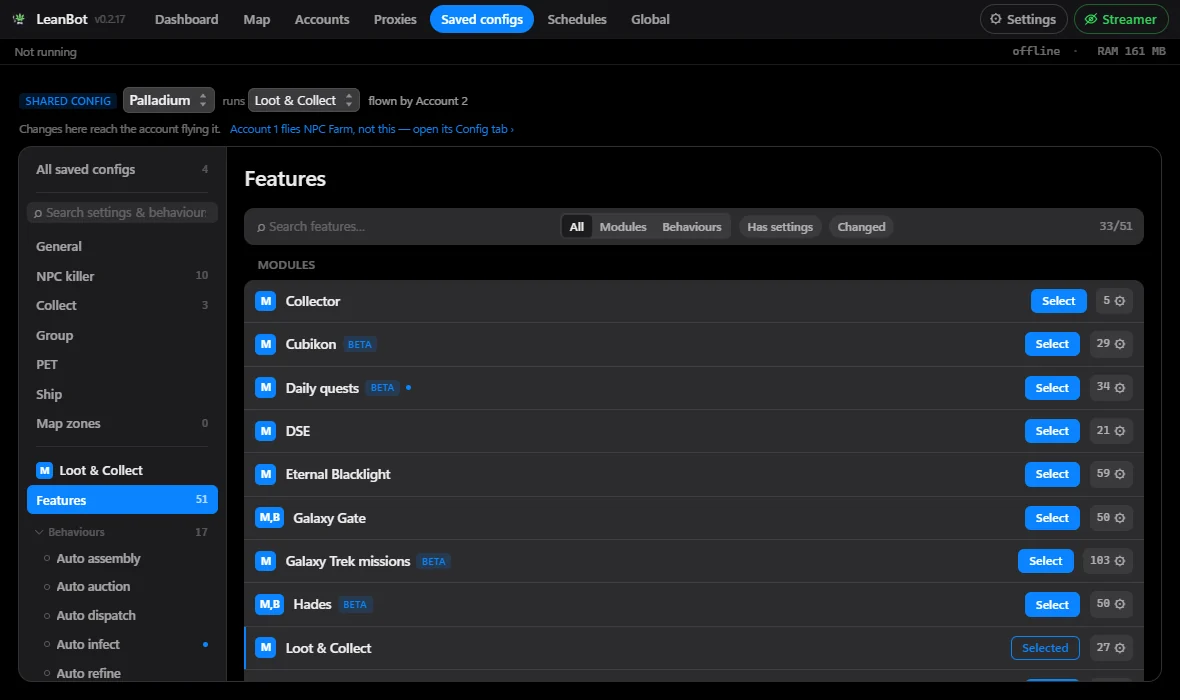Viewport: 1180px width, 700px height.
Task: Toggle Streamer mode
Action: click(x=1121, y=19)
